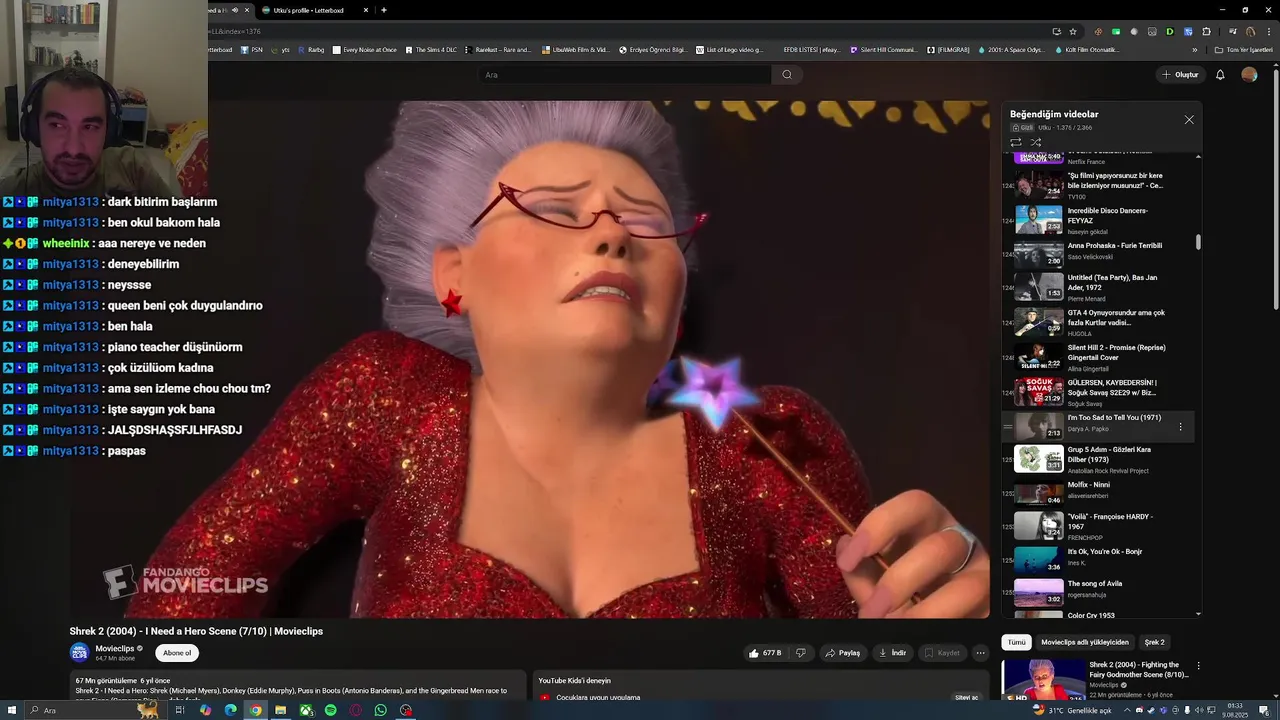
Task: Click the İndir download button
Action: 892,653
